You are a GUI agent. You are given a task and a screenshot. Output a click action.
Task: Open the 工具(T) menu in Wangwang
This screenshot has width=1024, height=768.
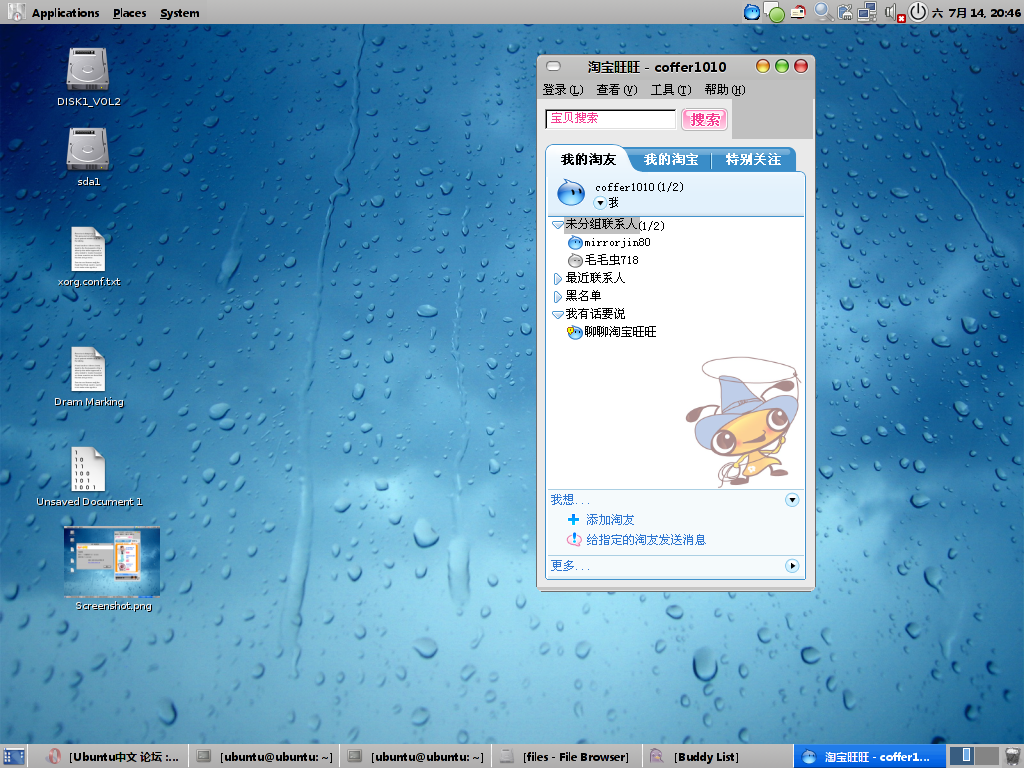pyautogui.click(x=671, y=89)
